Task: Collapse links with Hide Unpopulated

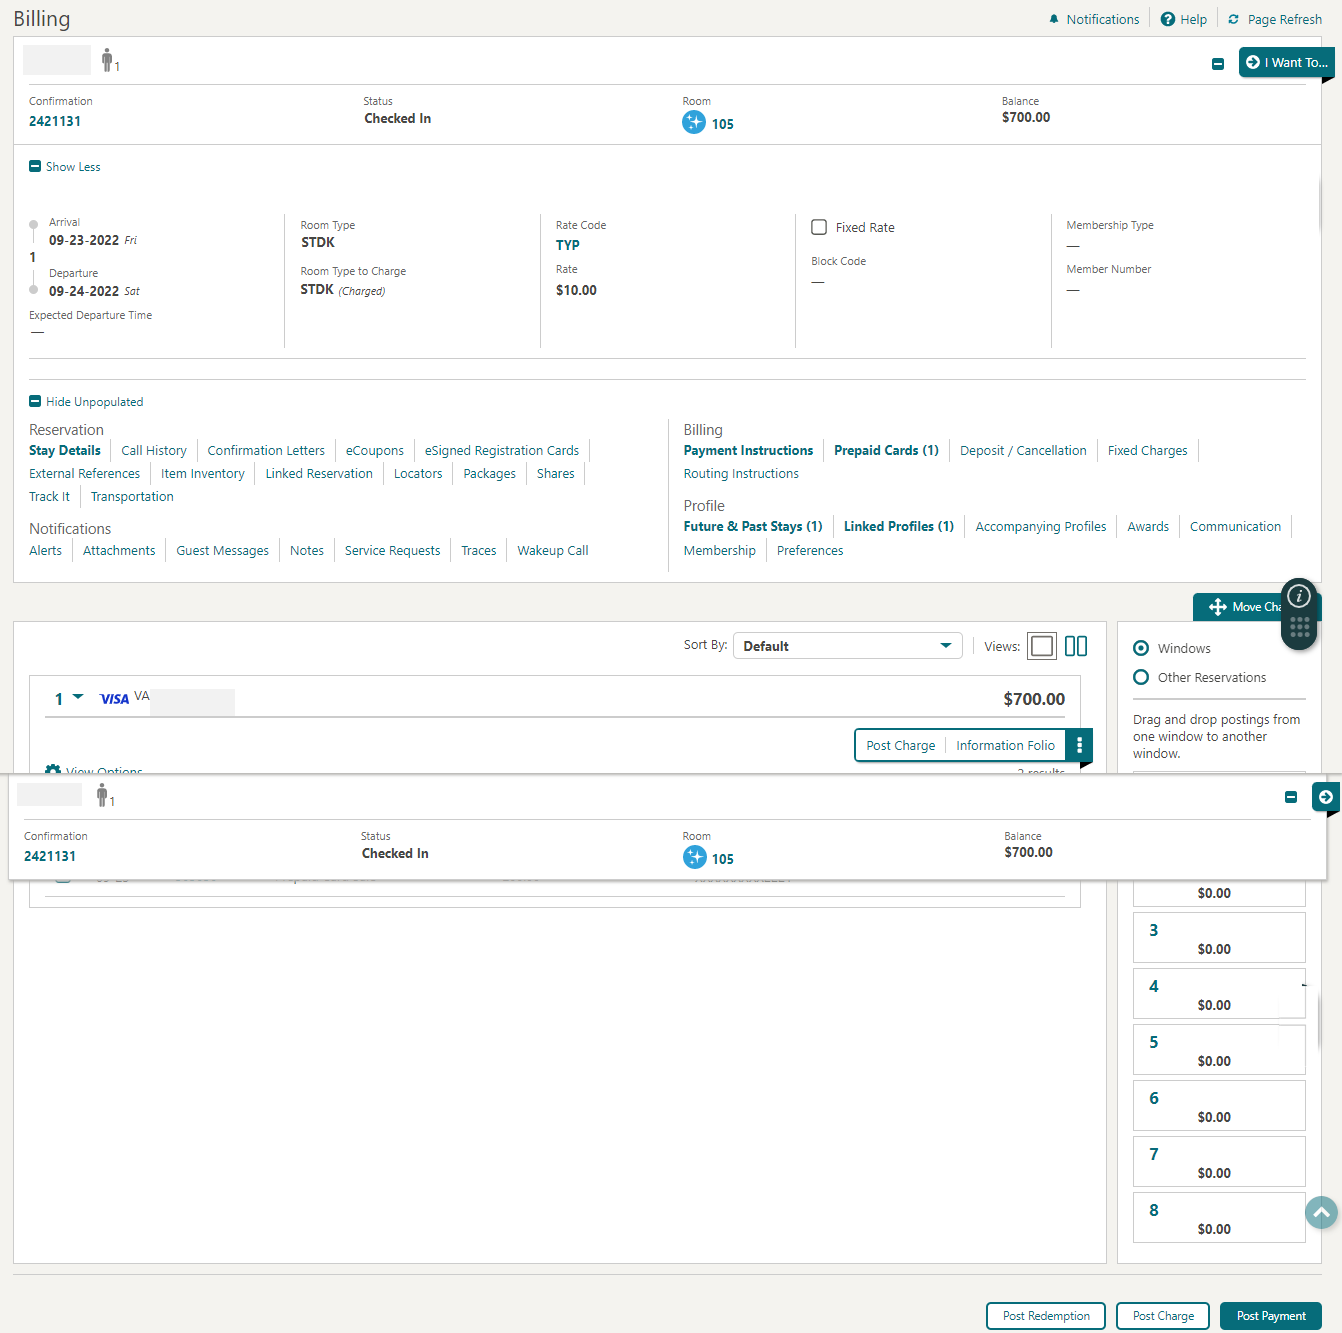Action: tap(86, 402)
